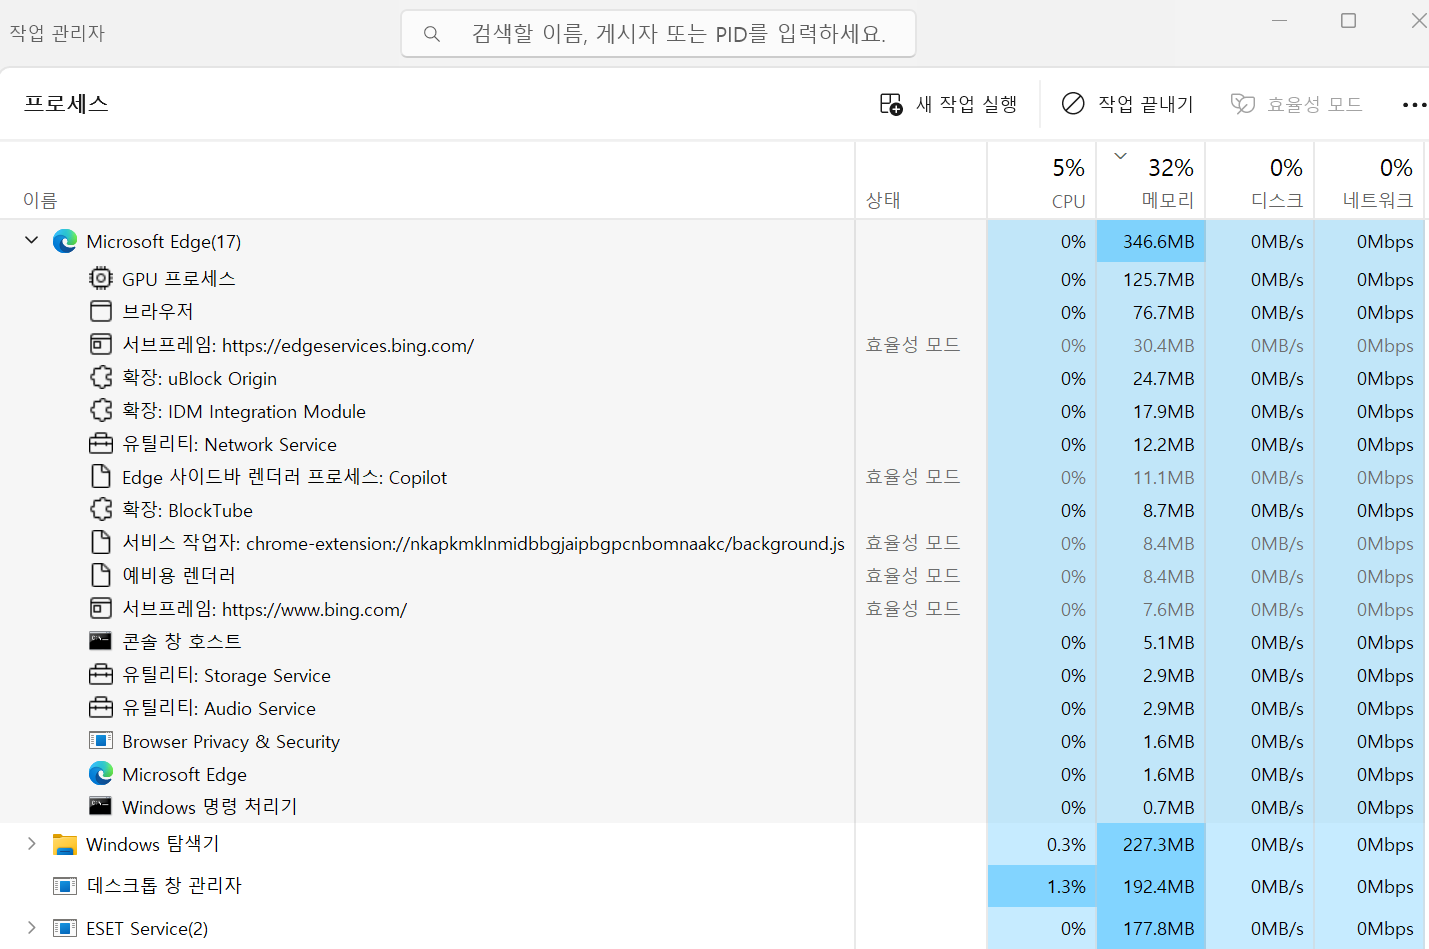Screen dimensions: 1429x949
Task: Click the chrome-extension service worker page icon
Action: click(x=101, y=542)
